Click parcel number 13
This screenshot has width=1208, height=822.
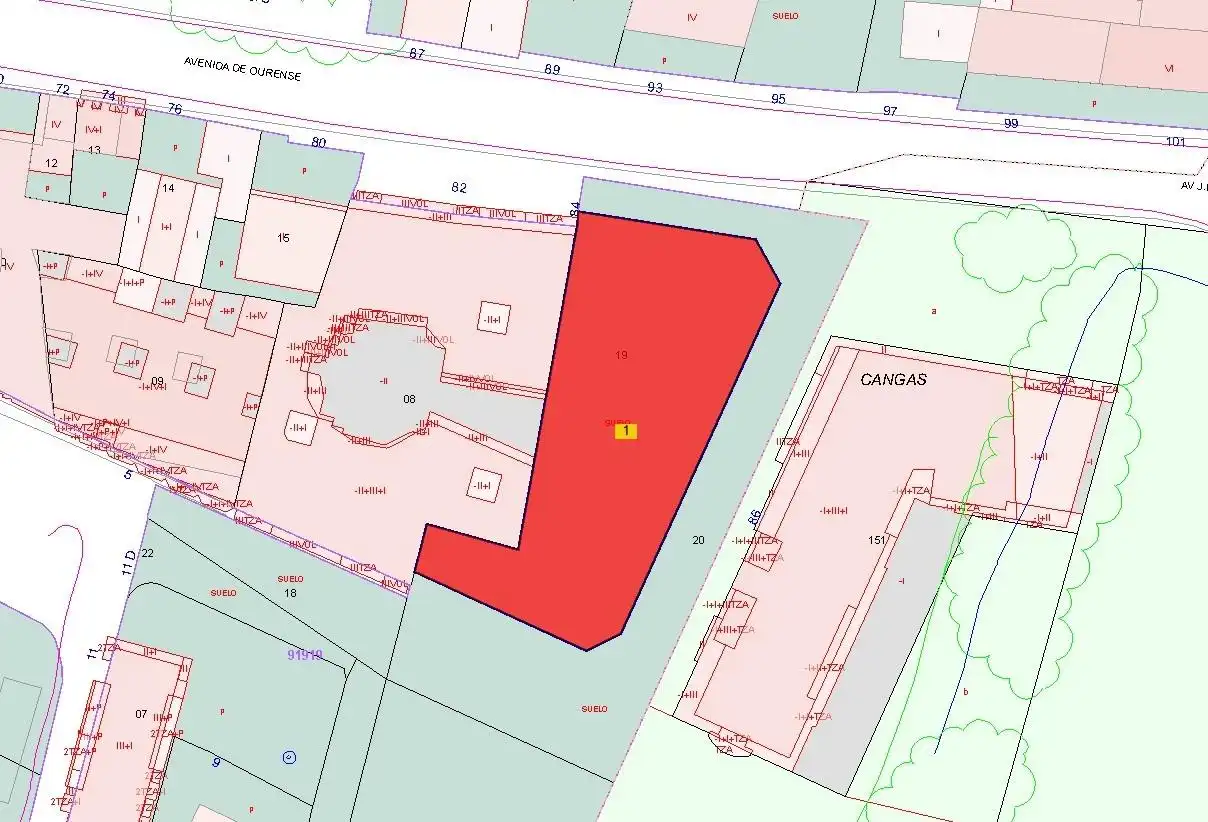[95, 150]
